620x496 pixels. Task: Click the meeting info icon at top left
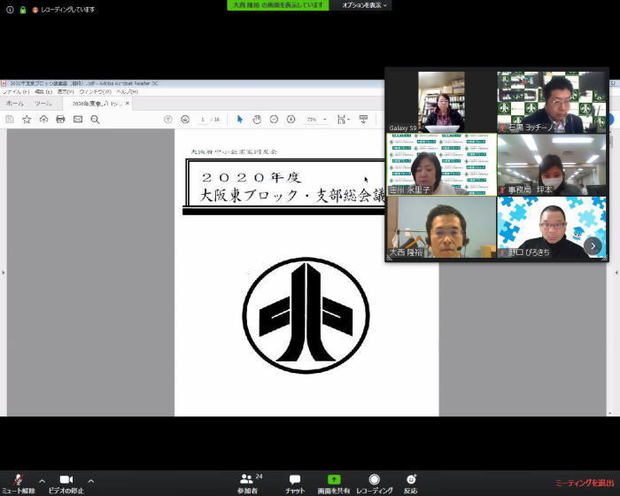click(x=10, y=9)
